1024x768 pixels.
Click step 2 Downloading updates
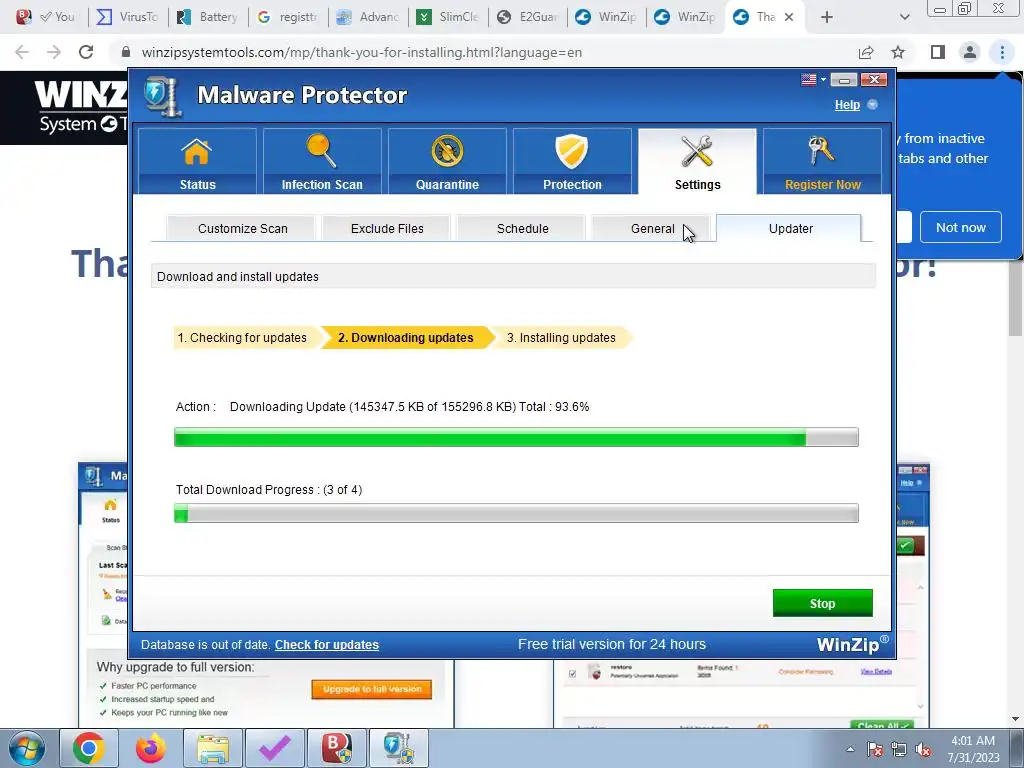(406, 338)
